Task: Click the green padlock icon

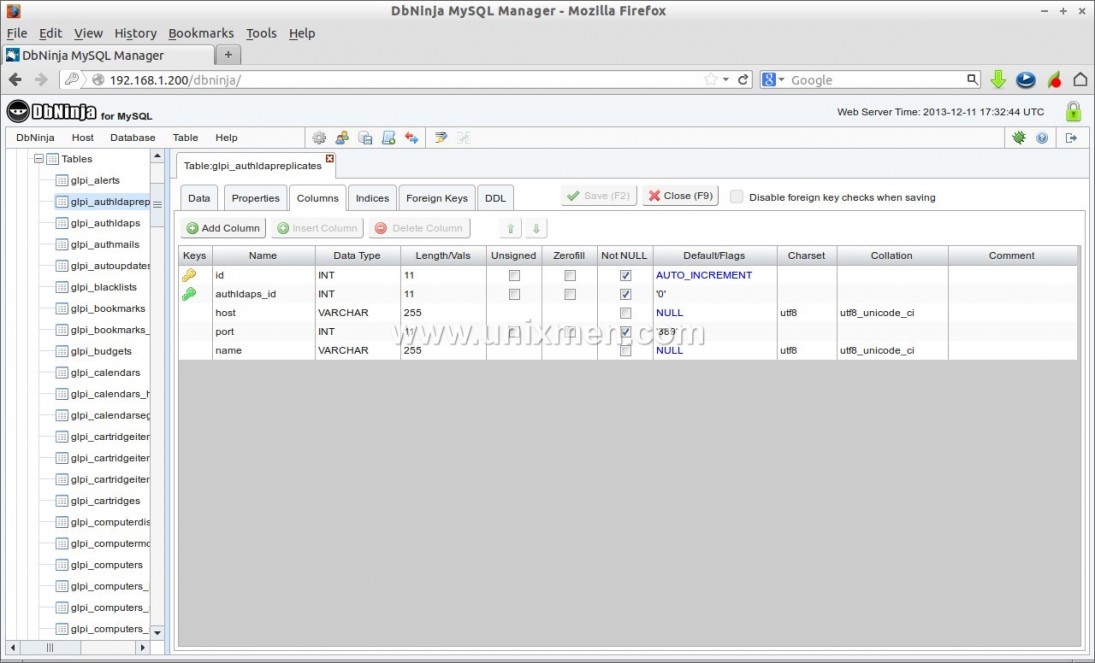Action: tap(1073, 111)
